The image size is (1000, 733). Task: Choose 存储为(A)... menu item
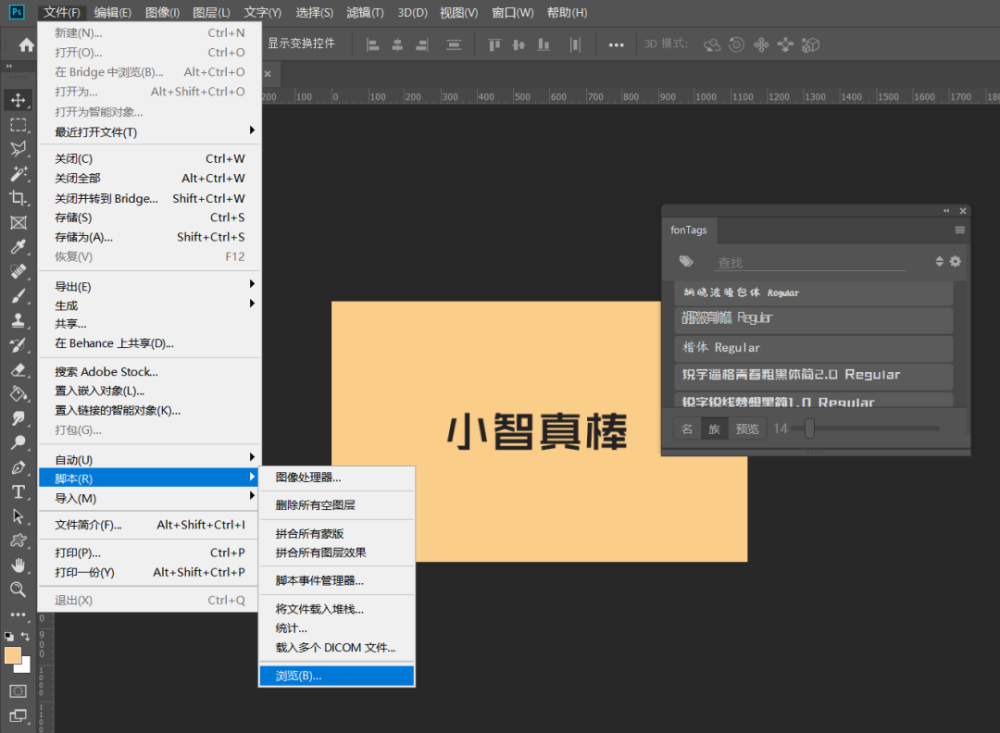[150, 237]
